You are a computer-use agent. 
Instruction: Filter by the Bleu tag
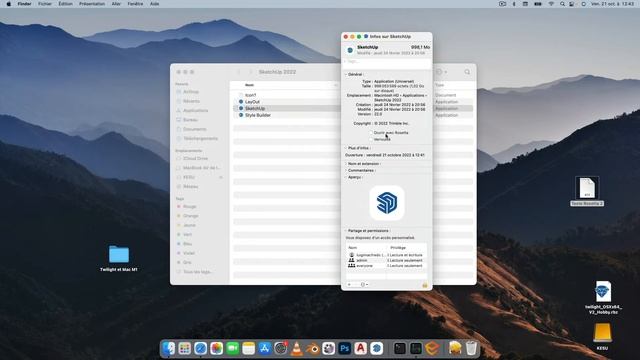[x=187, y=244]
